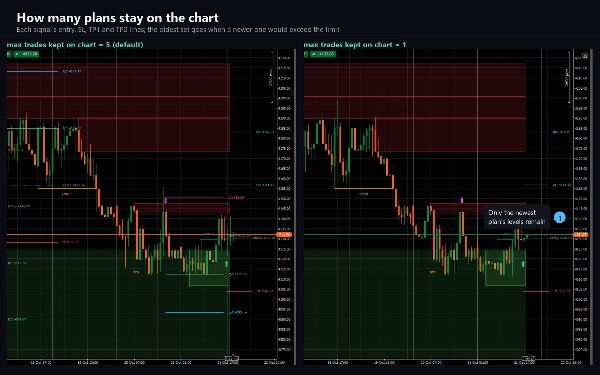Click the green up-arrow signal on the right chart
600x375 pixels.
tap(523, 264)
